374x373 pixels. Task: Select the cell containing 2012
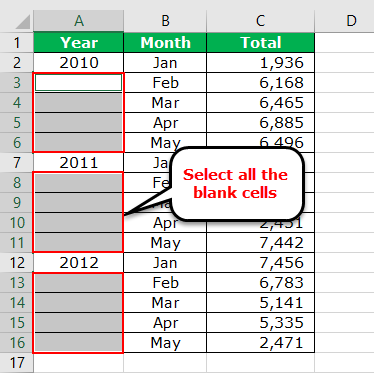pos(79,263)
